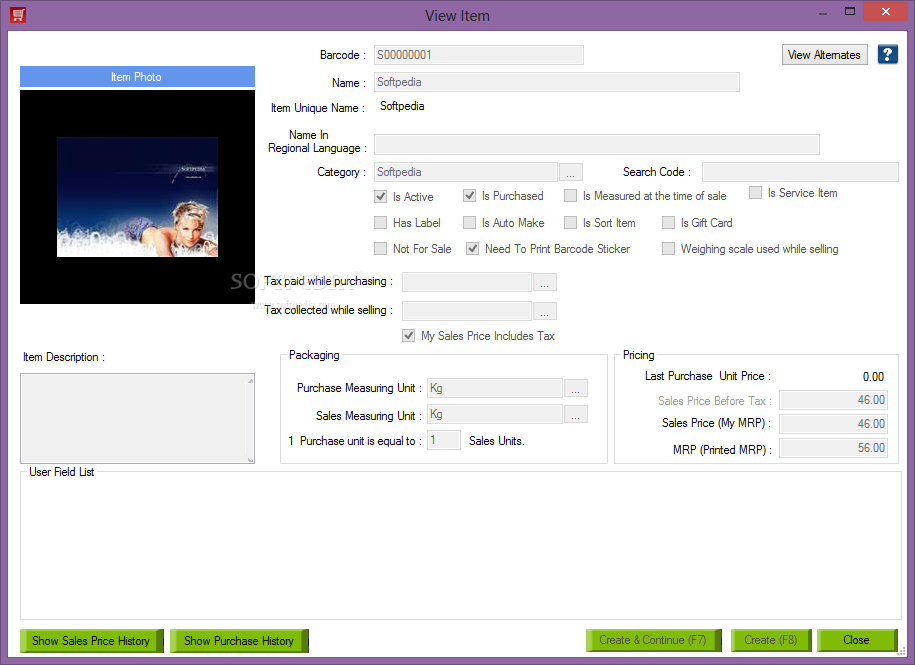This screenshot has width=915, height=665.
Task: Open the Category browse ellipsis button
Action: pos(570,172)
